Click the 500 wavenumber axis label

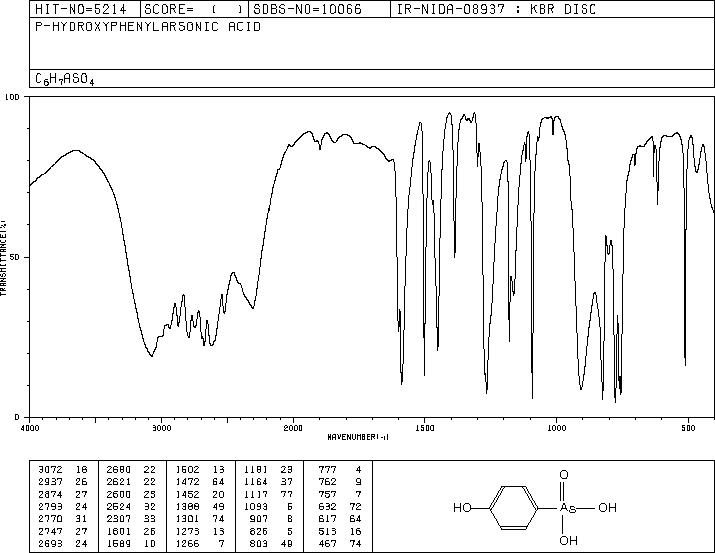(688, 428)
